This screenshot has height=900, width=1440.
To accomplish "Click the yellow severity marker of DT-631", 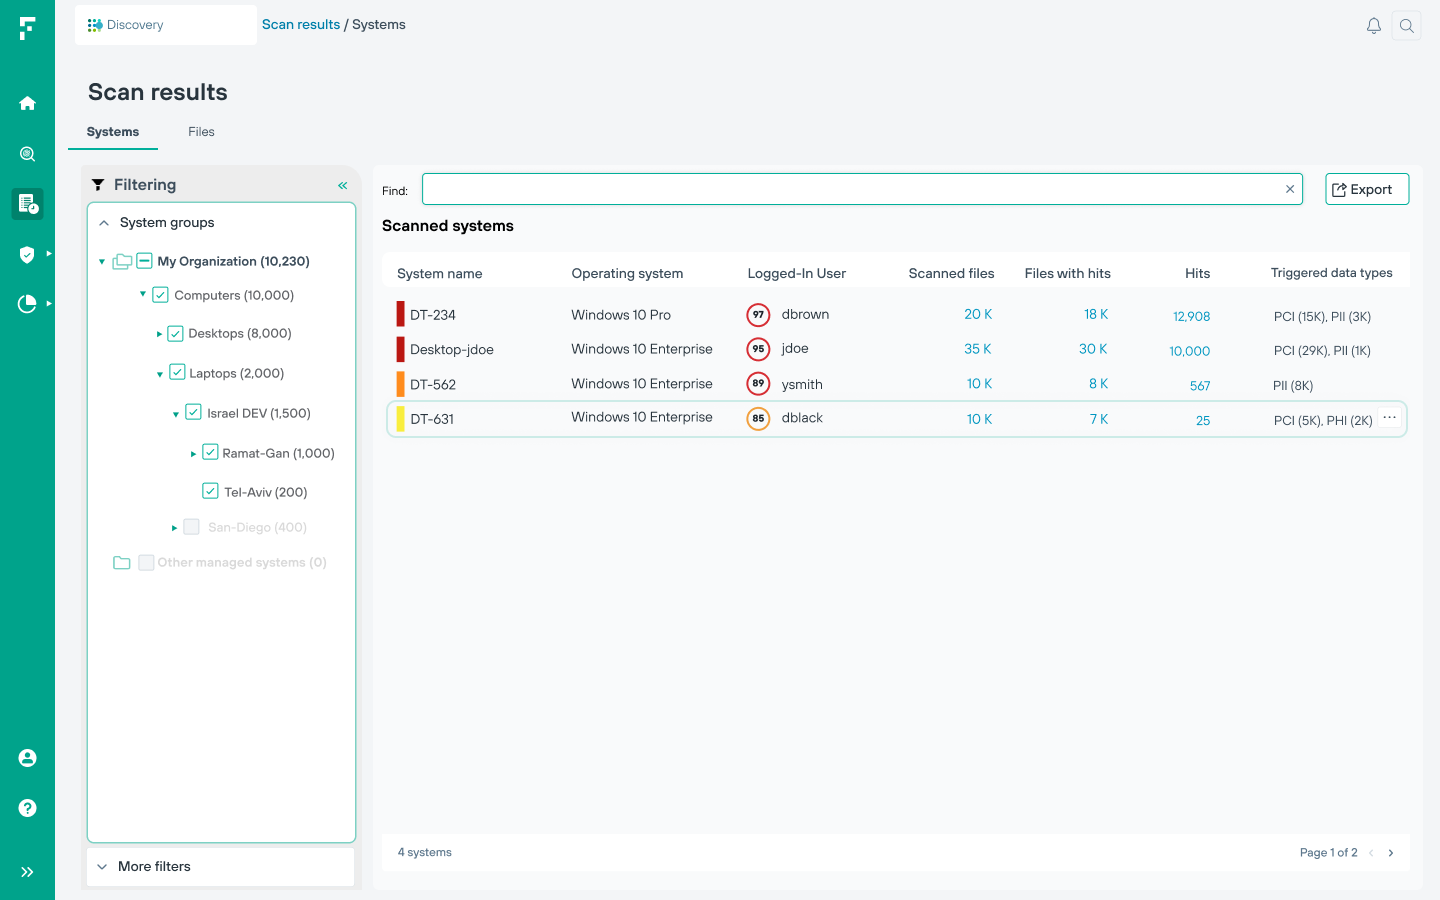I will pos(401,419).
